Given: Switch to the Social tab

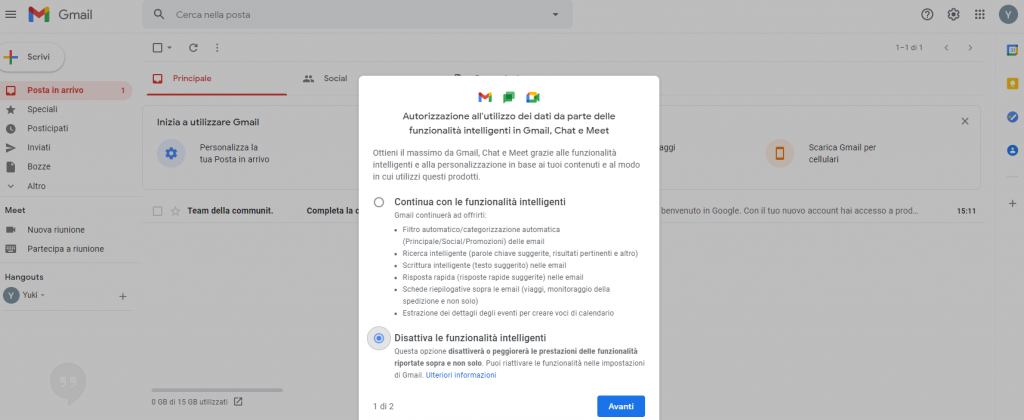Looking at the screenshot, I should tap(325, 78).
